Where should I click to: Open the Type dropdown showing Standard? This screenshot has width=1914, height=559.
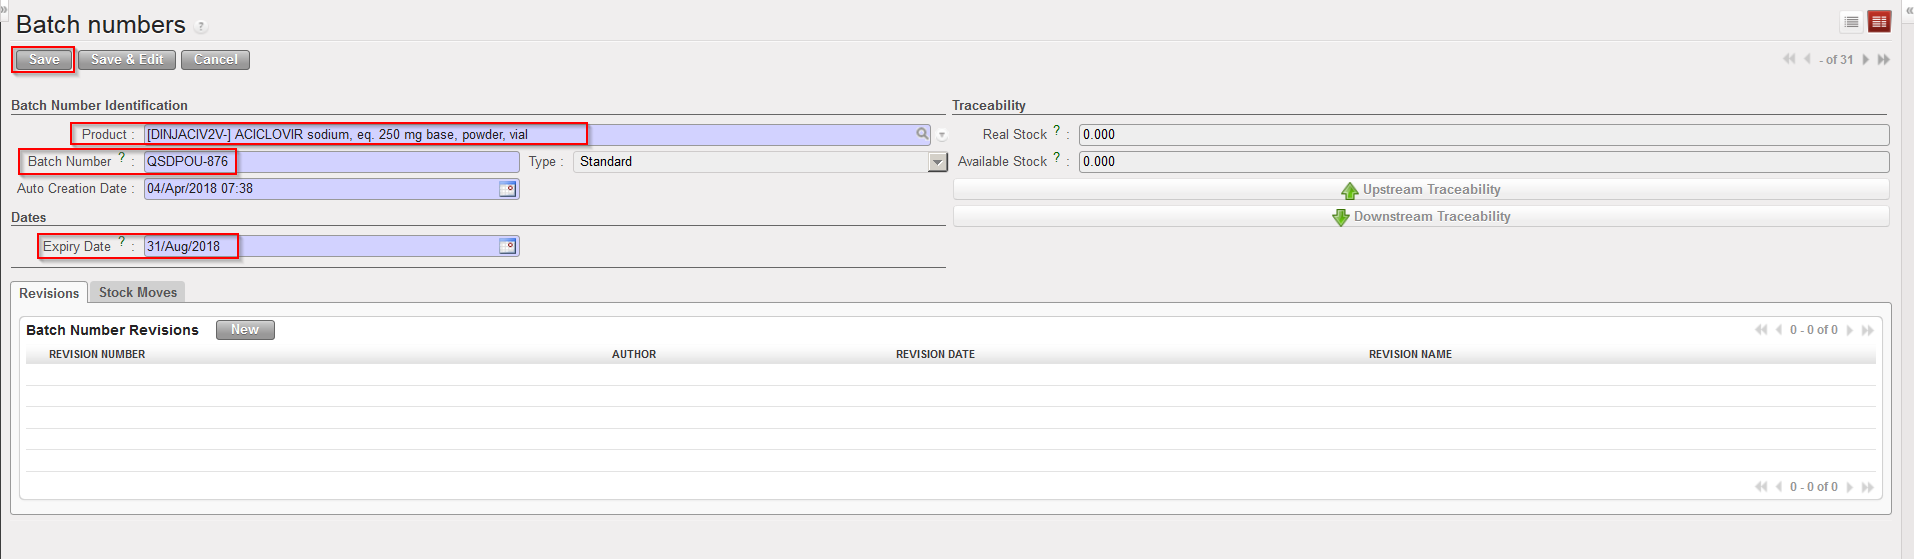click(760, 162)
